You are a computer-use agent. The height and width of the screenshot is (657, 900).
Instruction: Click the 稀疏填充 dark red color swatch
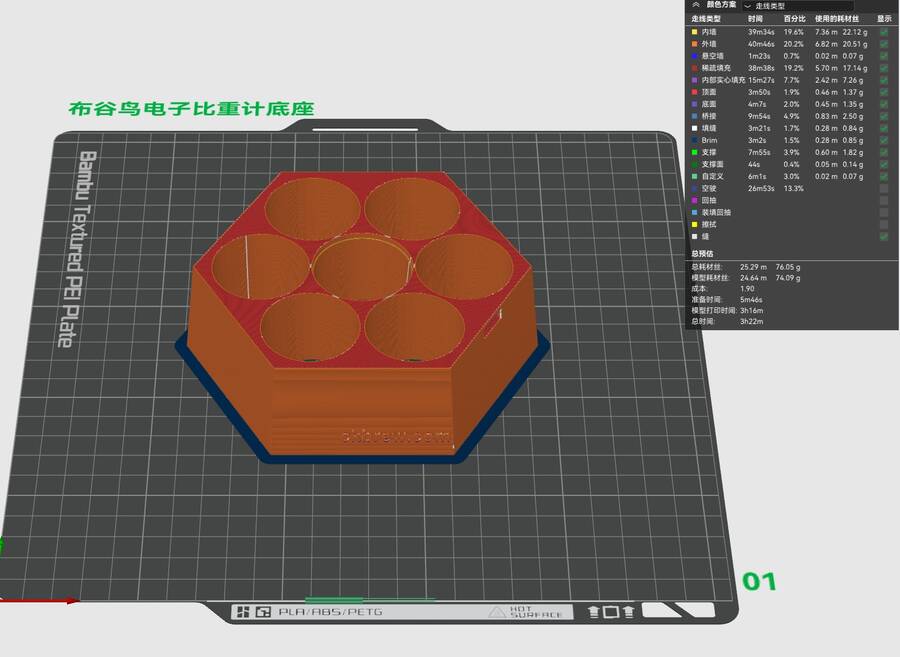pos(694,68)
